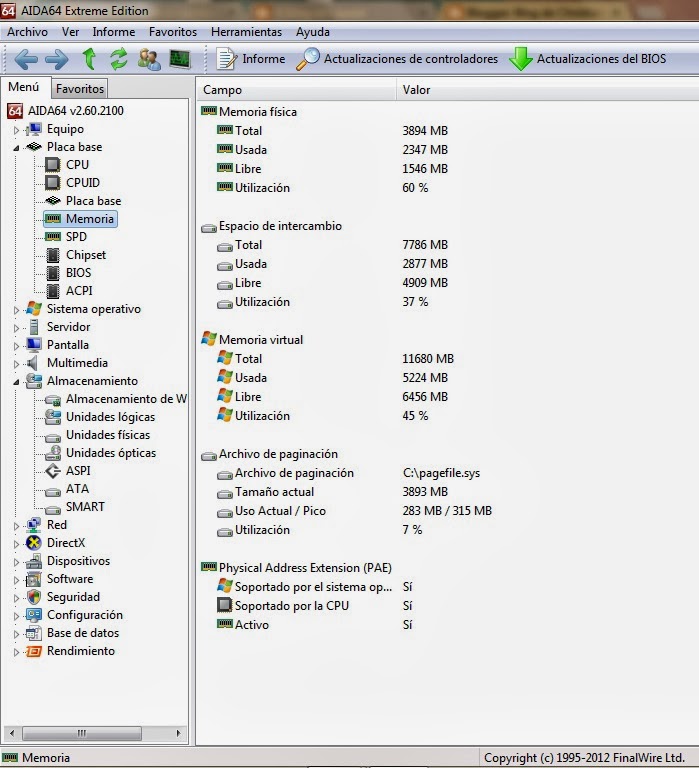
Task: Expand the DirectX tree node
Action: click(16, 544)
